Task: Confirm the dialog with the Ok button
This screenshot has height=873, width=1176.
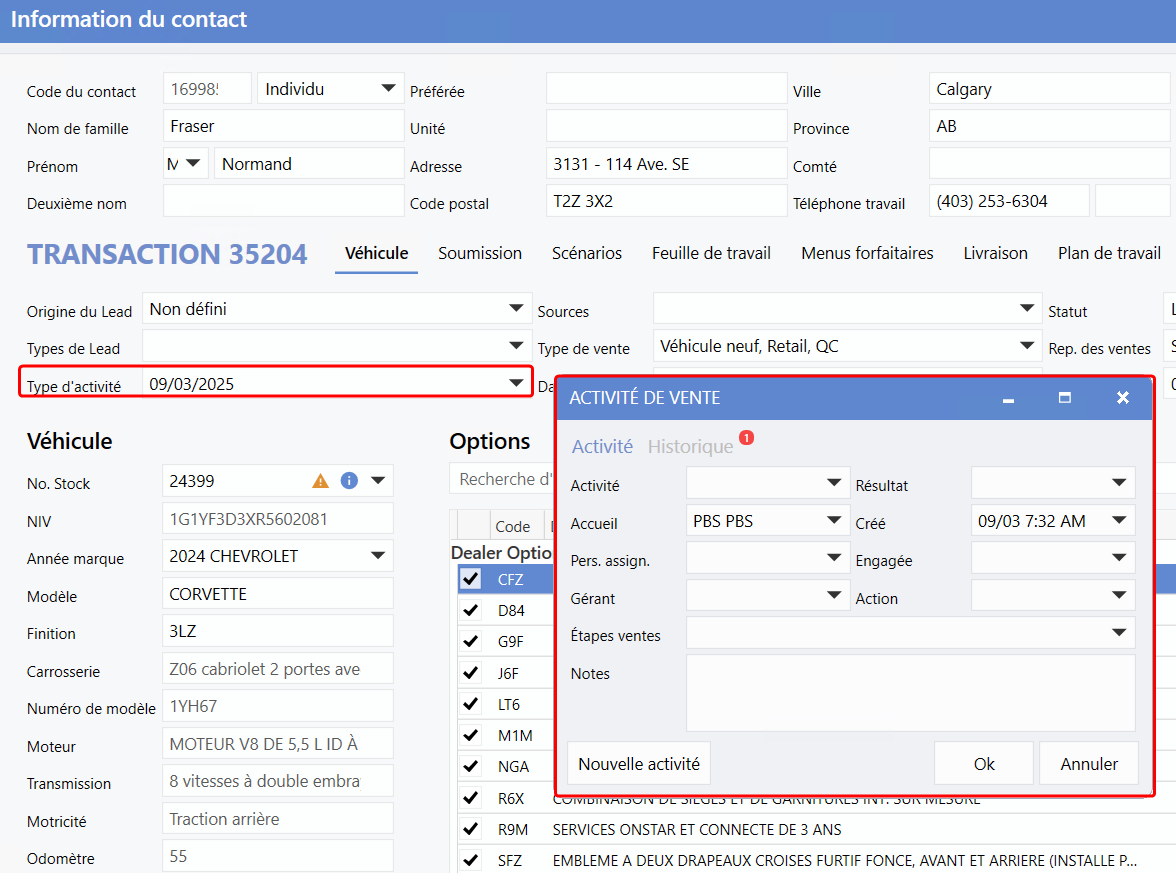Action: pyautogui.click(x=984, y=764)
